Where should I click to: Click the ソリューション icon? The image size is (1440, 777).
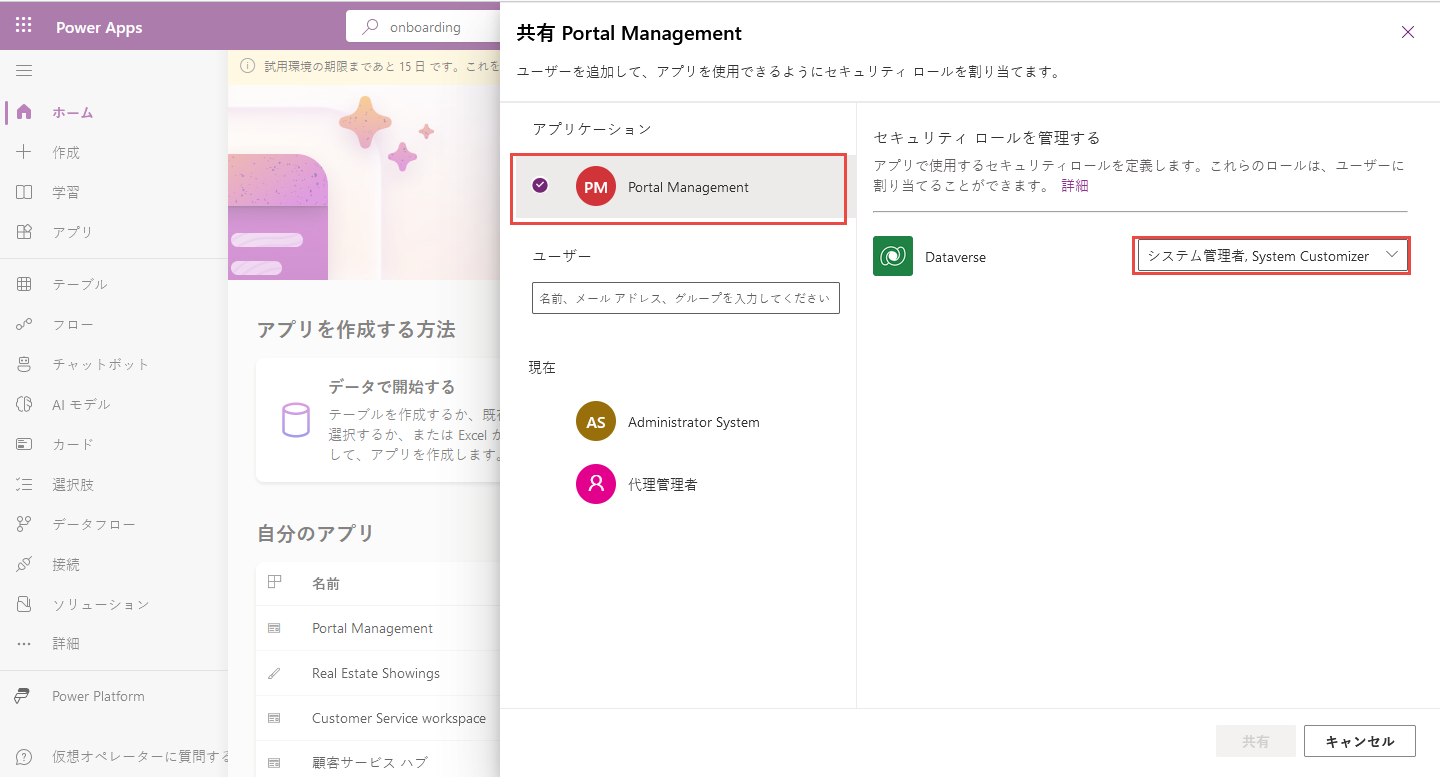24,604
